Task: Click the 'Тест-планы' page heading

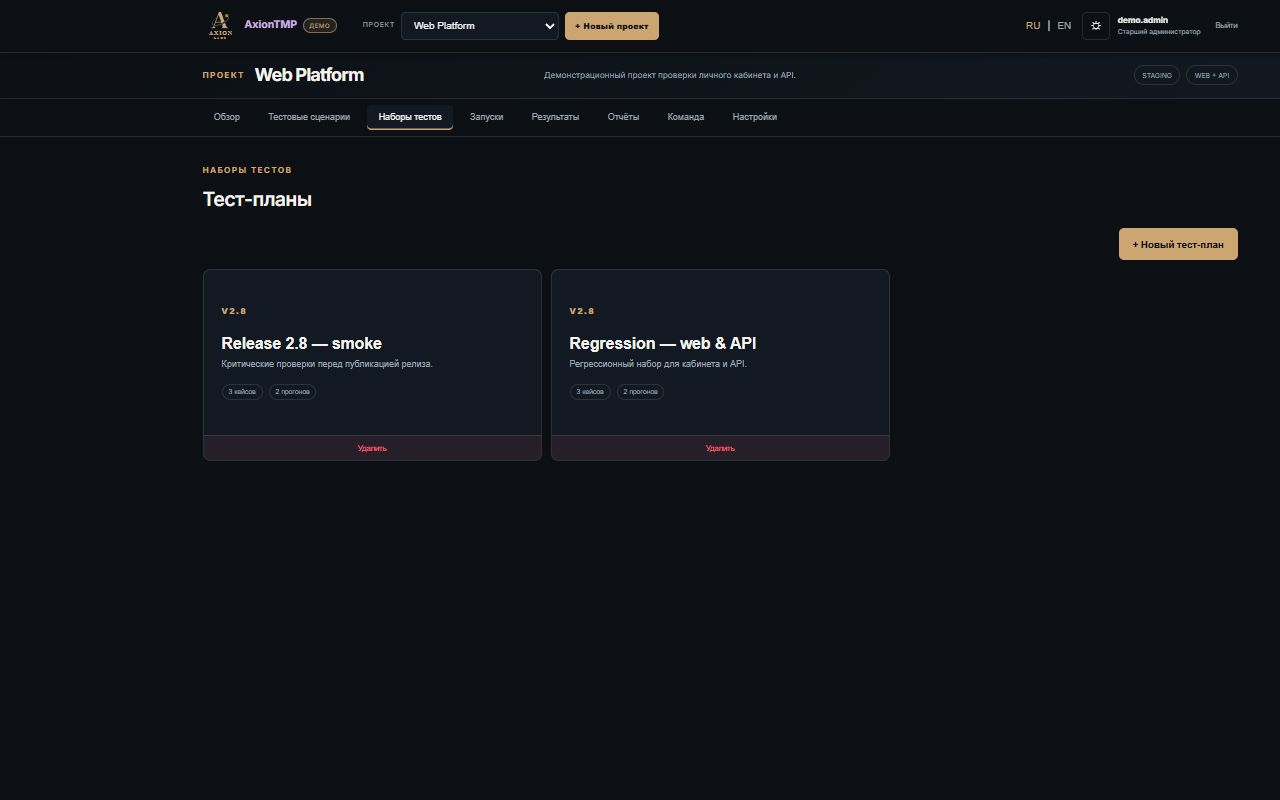Action: coord(257,199)
